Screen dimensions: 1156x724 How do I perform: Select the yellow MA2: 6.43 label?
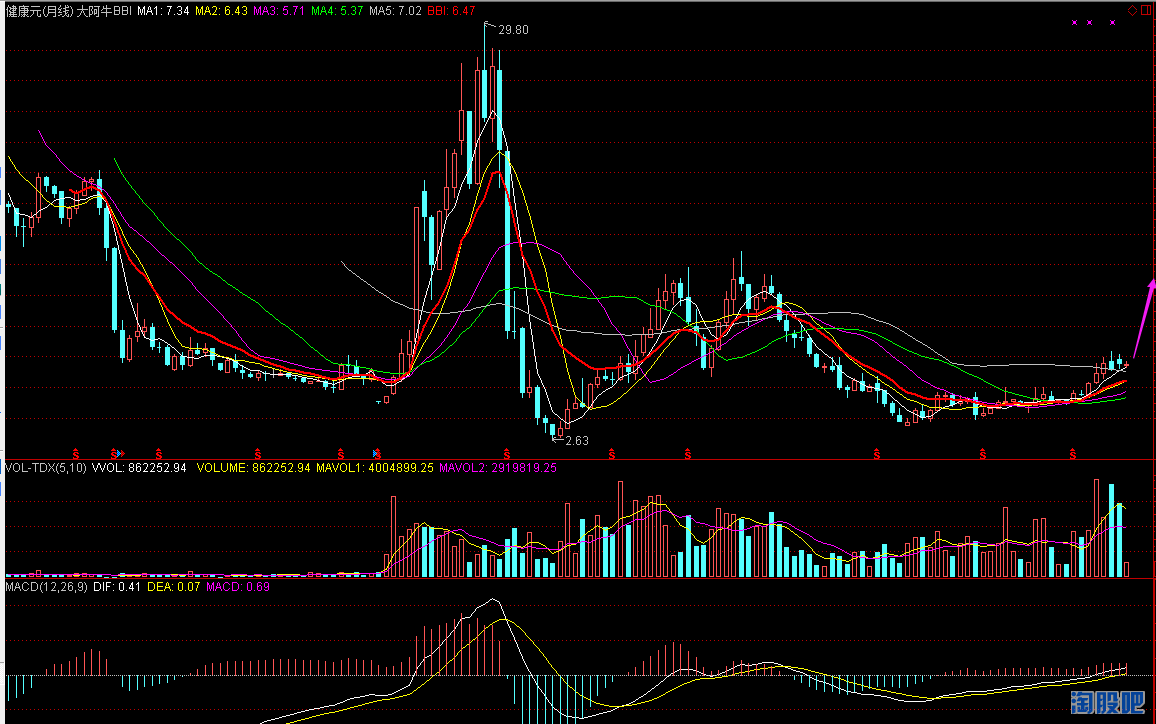pos(221,11)
